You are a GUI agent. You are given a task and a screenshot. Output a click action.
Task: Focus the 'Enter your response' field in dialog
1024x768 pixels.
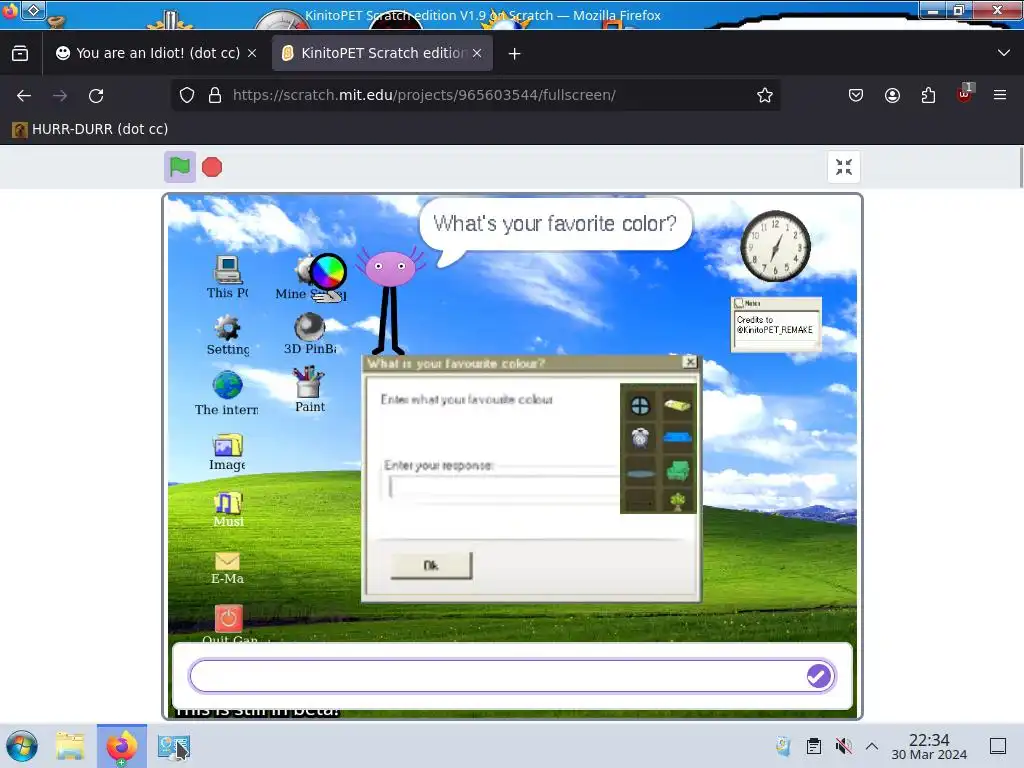tap(503, 487)
